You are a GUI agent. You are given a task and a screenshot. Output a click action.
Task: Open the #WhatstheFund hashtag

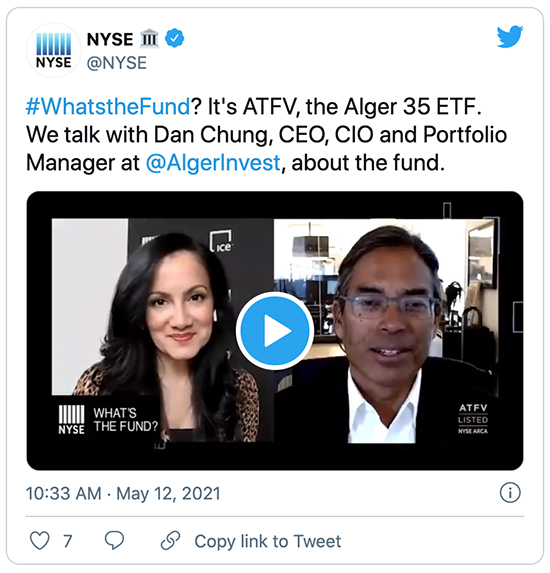click(108, 107)
